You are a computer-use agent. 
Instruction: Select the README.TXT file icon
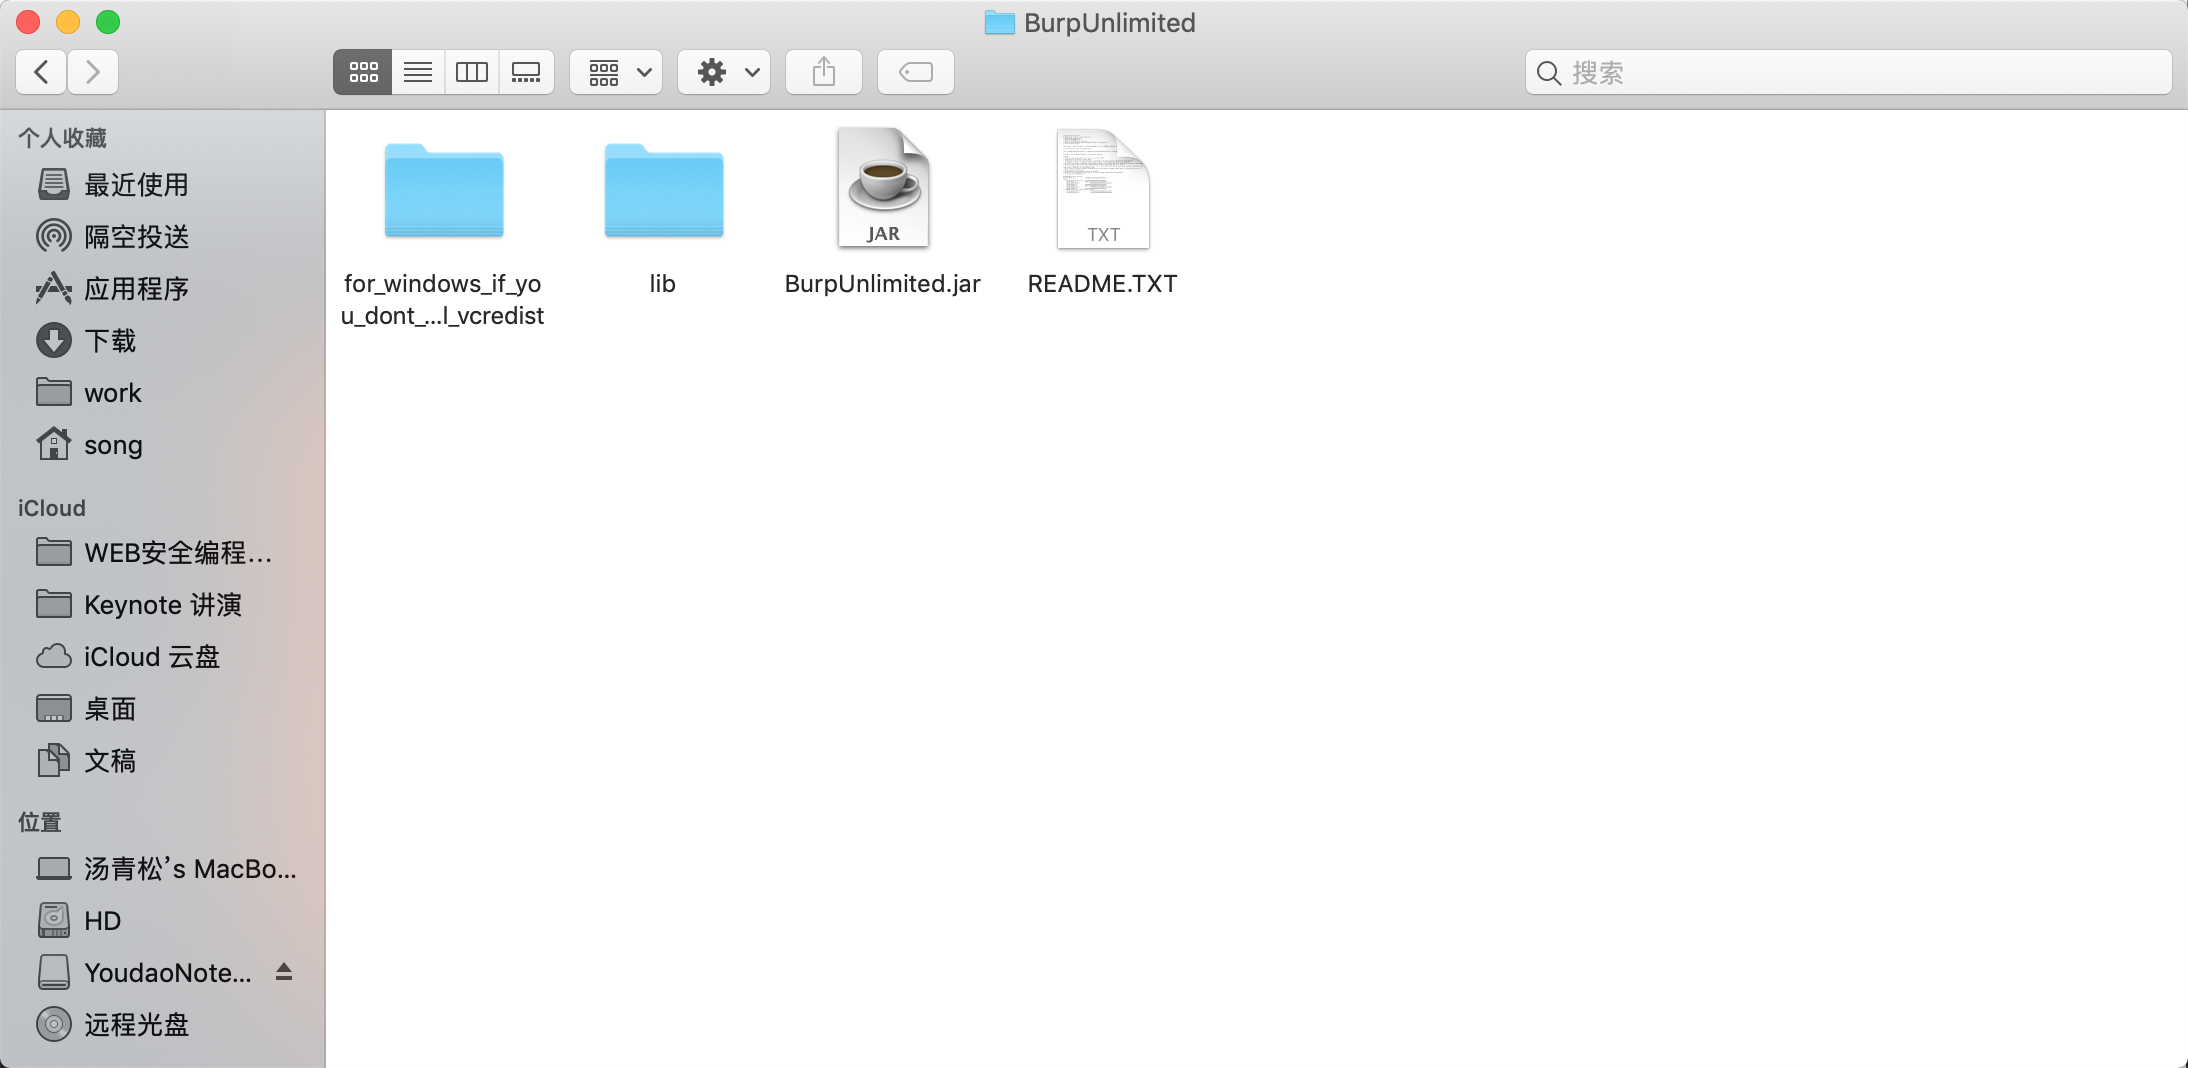coord(1103,190)
